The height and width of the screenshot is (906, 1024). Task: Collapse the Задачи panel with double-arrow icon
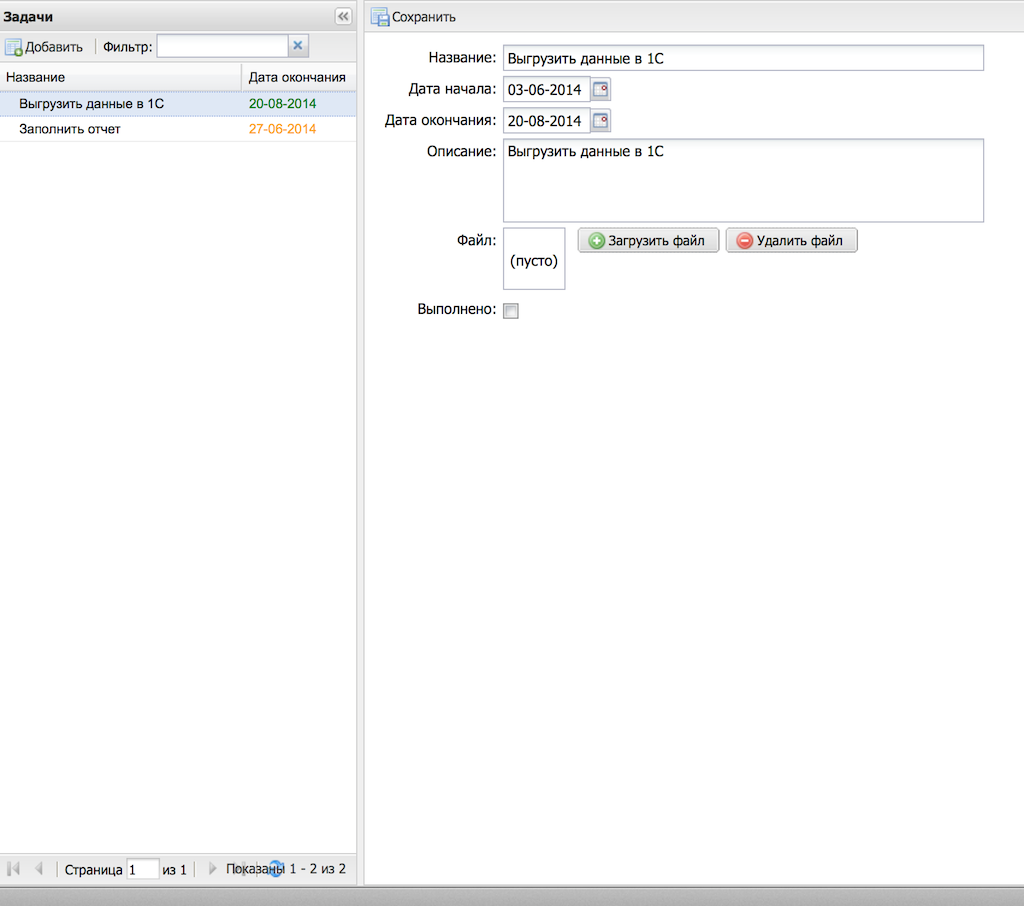click(x=343, y=16)
